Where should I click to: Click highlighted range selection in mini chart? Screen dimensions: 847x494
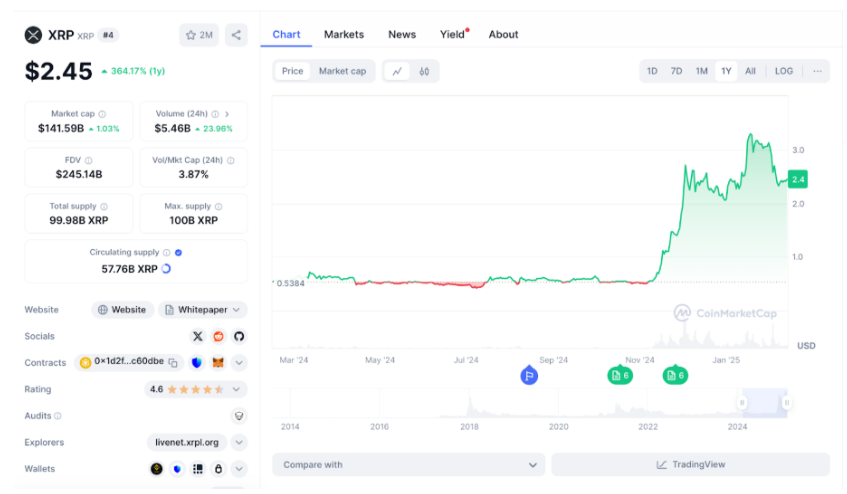coord(764,403)
